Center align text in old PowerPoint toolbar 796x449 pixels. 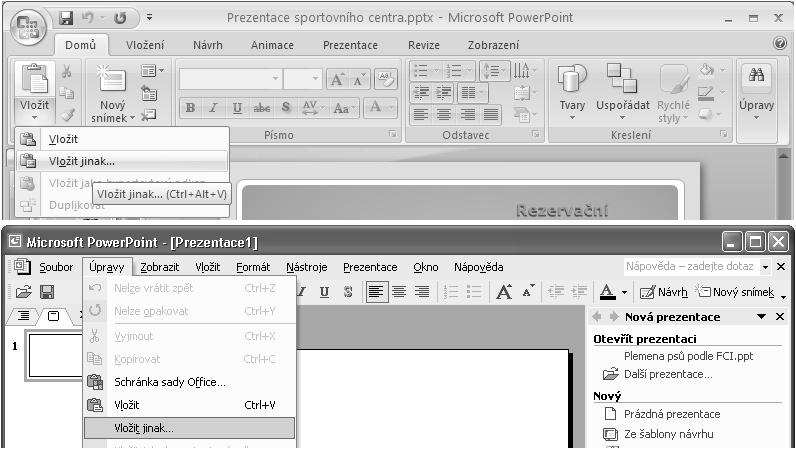[399, 292]
